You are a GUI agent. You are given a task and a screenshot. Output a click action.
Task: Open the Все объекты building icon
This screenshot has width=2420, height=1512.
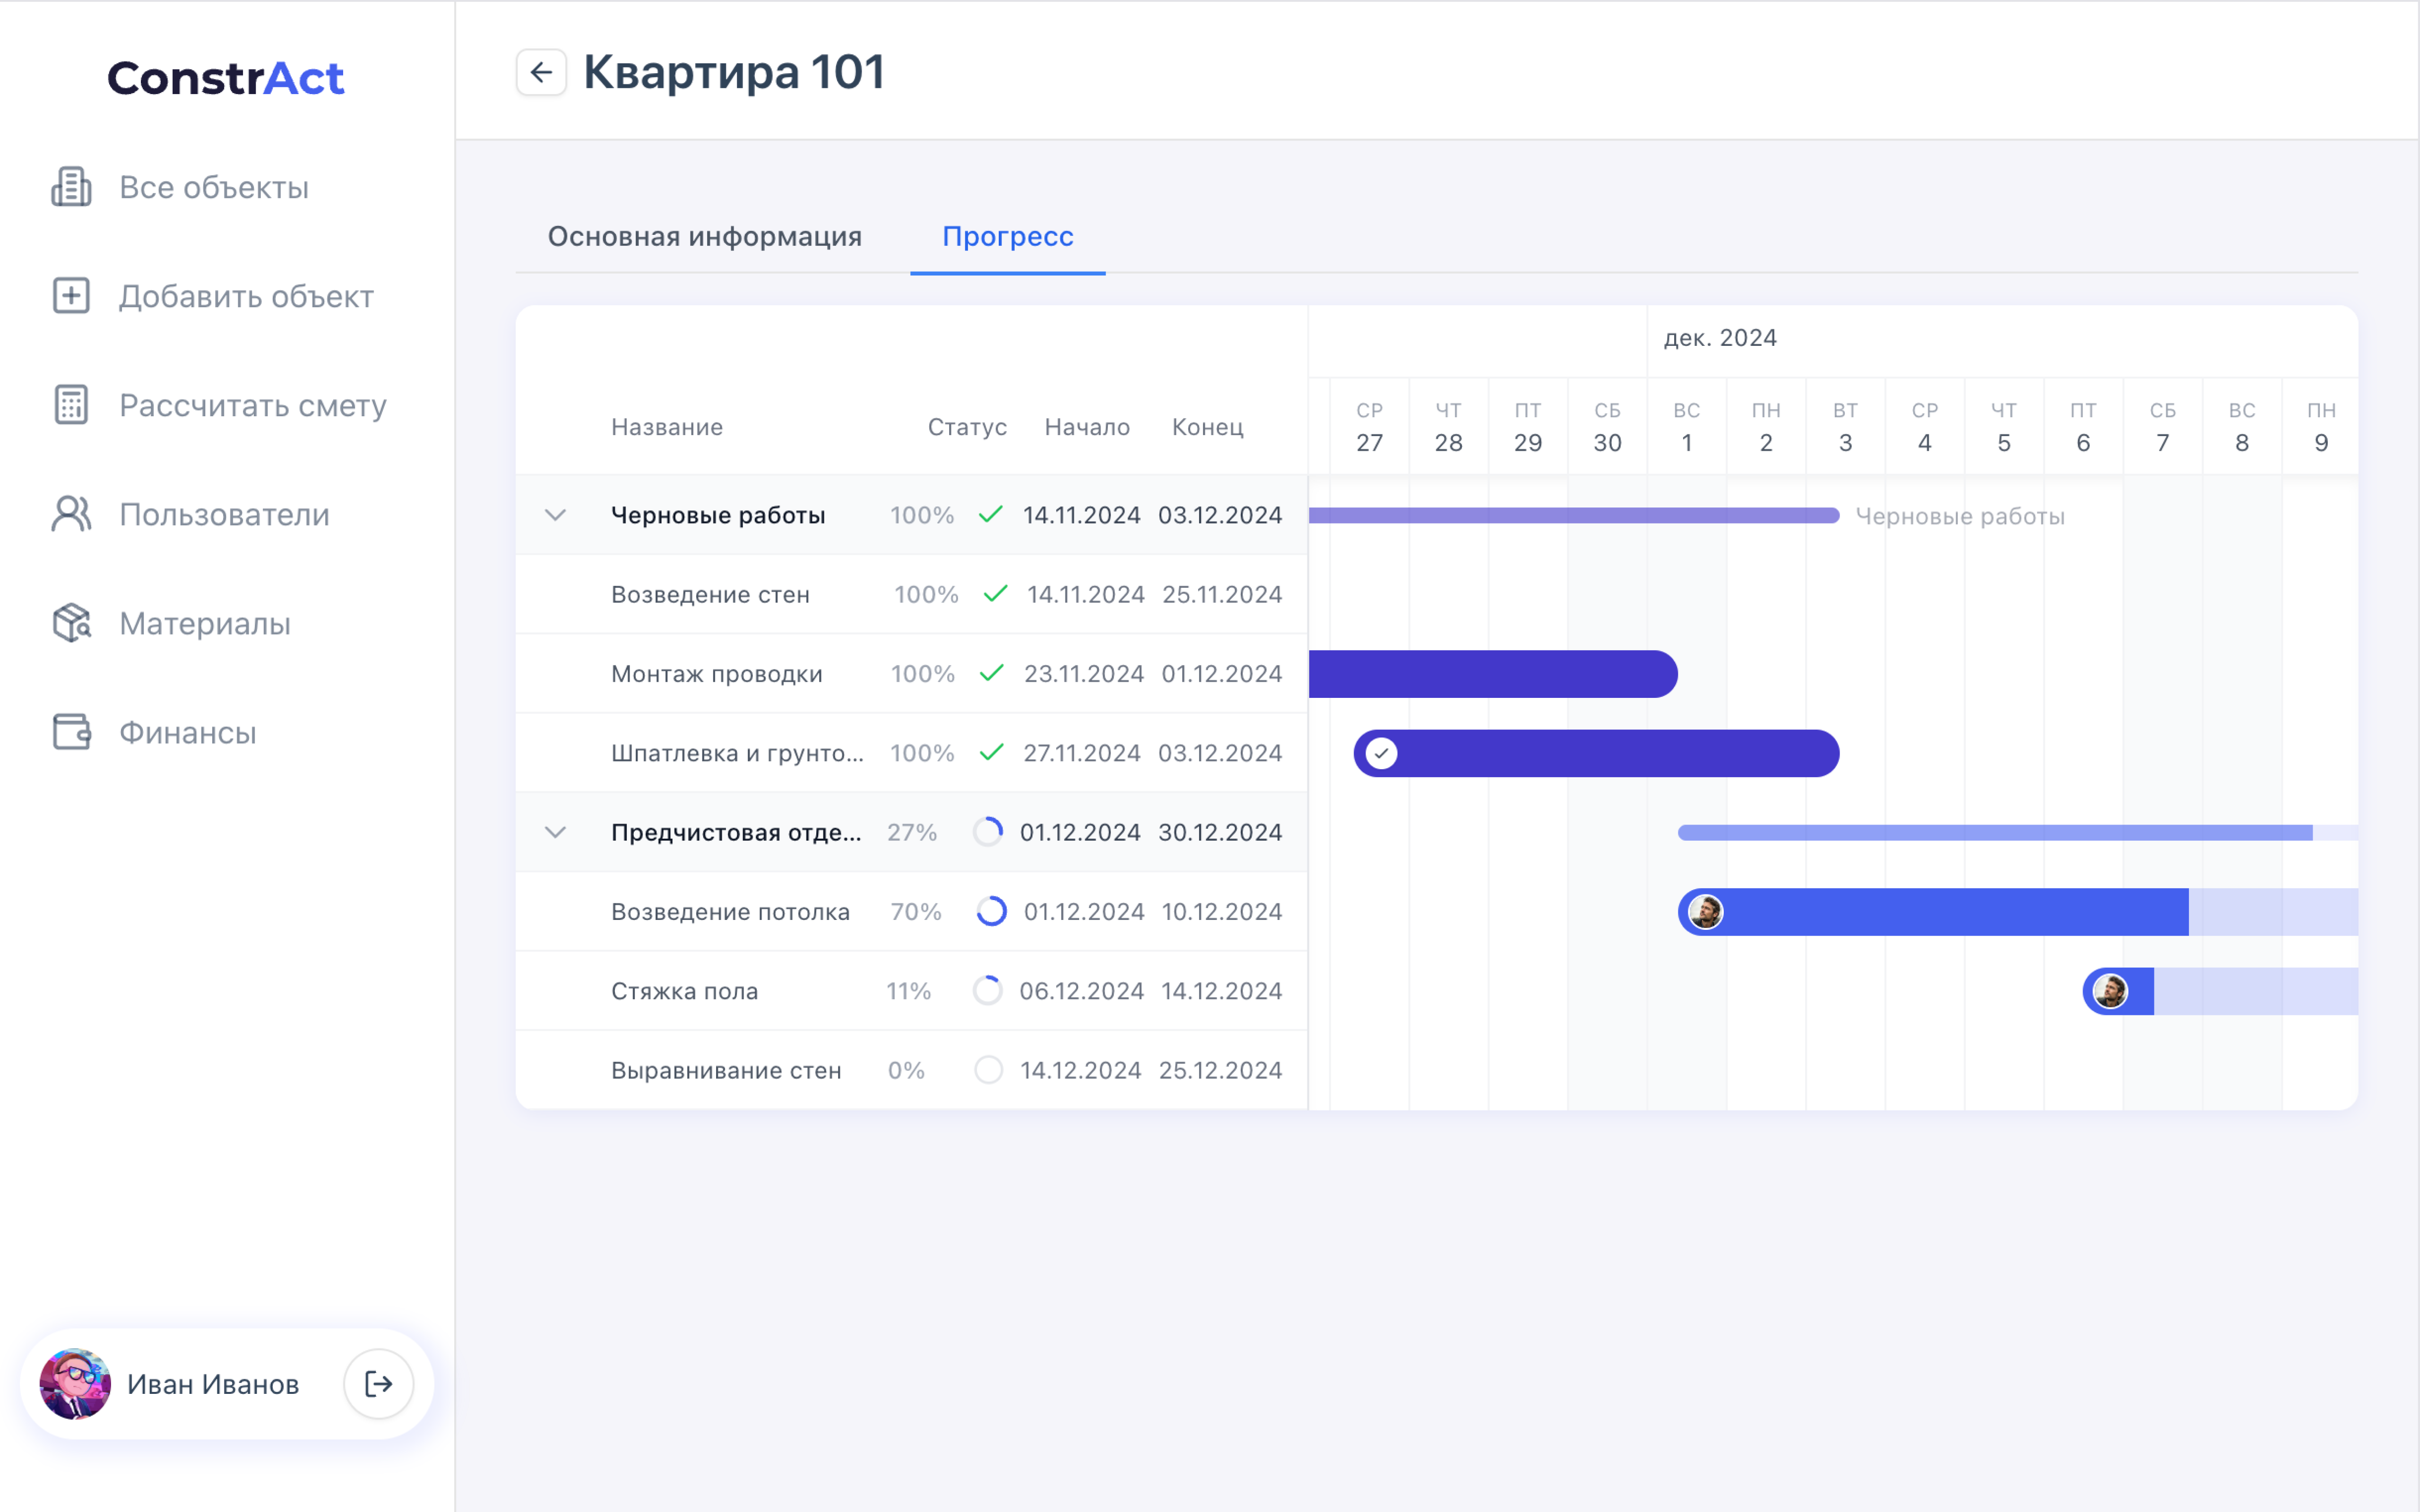click(x=71, y=187)
